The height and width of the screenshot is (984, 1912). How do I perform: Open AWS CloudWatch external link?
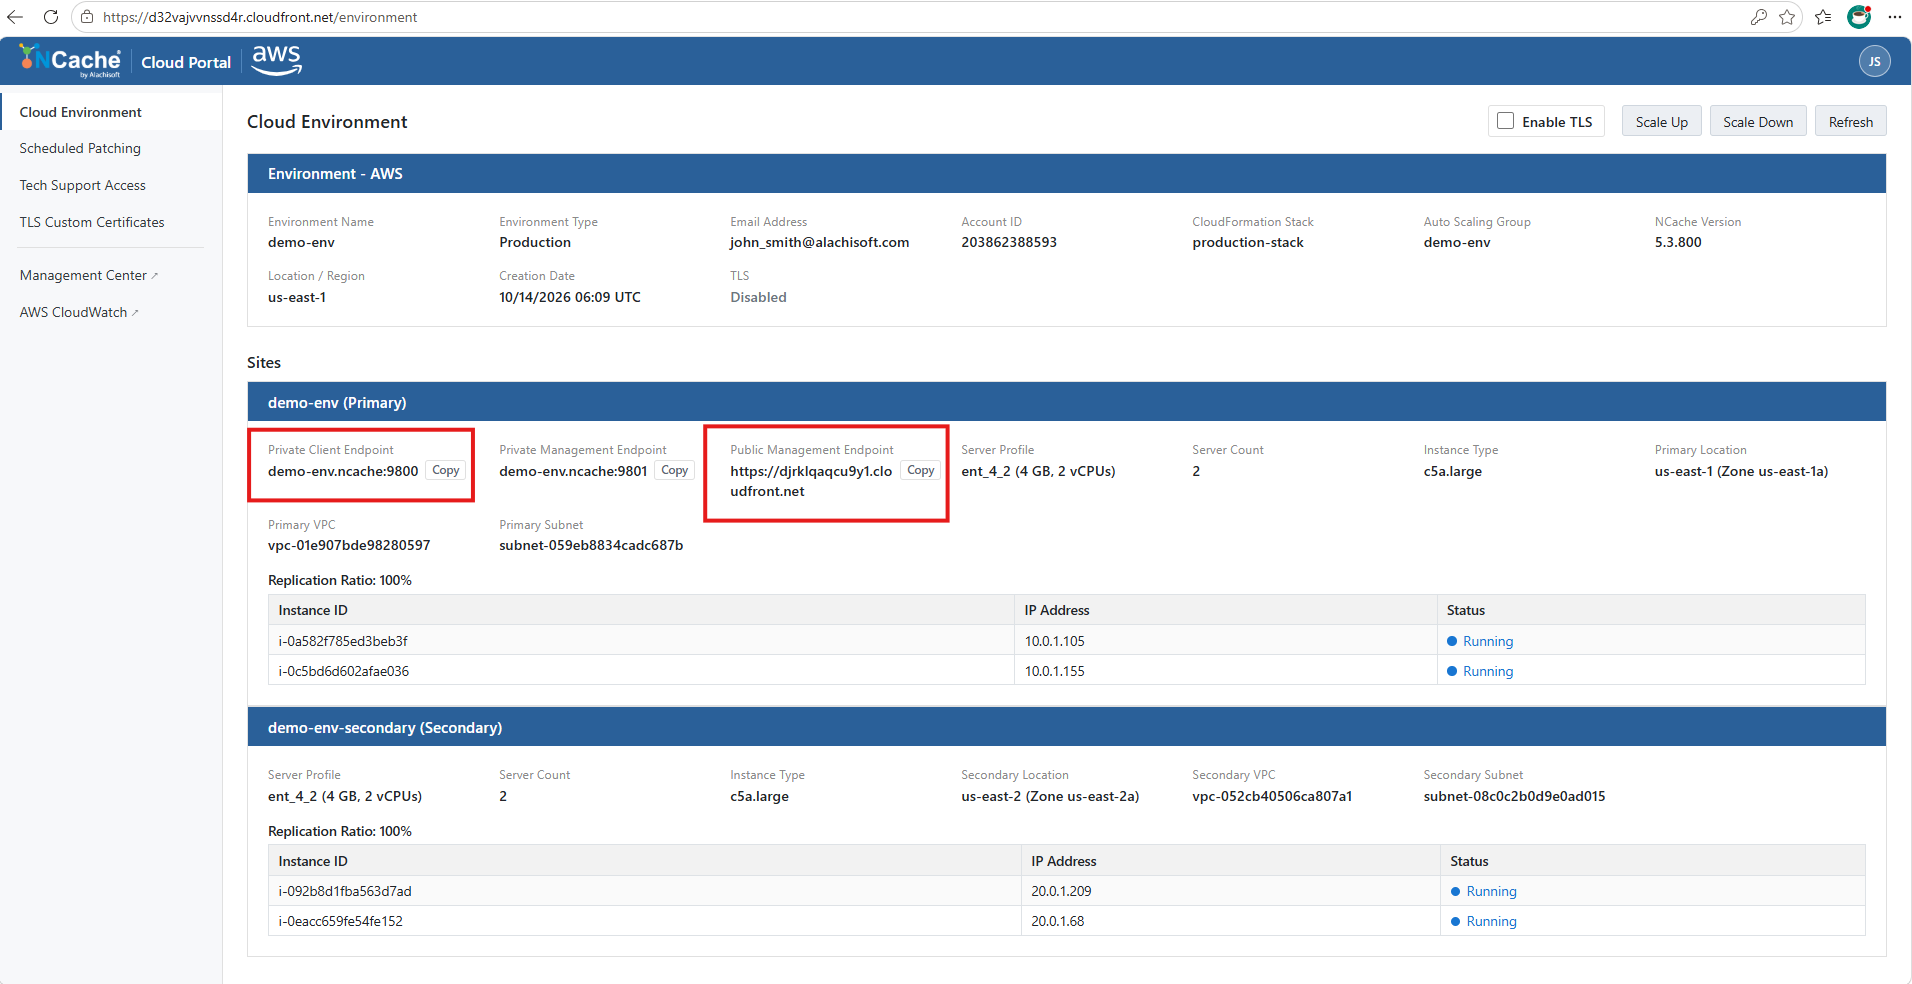78,312
